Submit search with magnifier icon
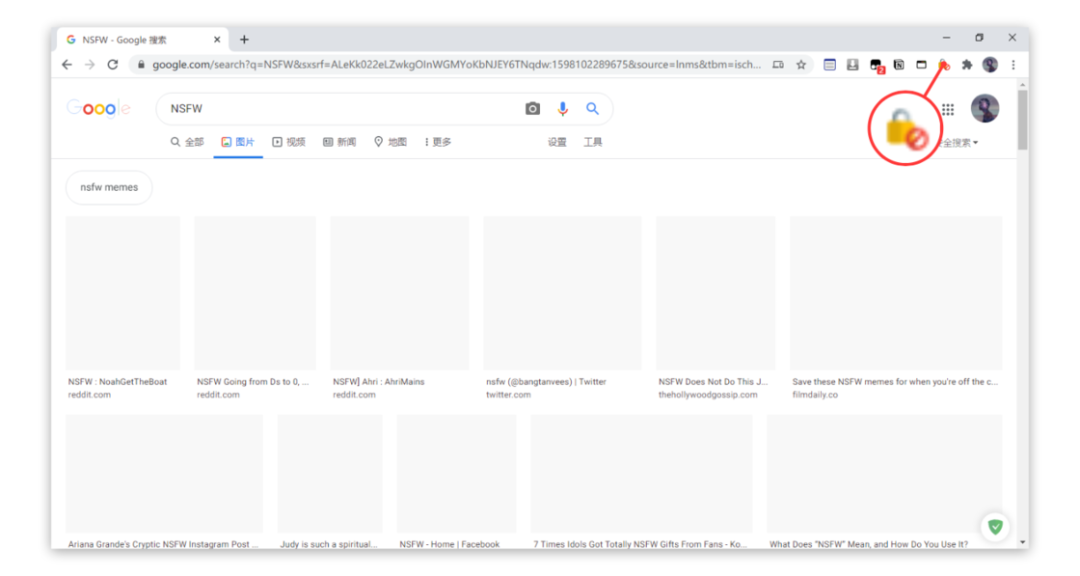Viewport: 1080px width, 576px height. 592,109
